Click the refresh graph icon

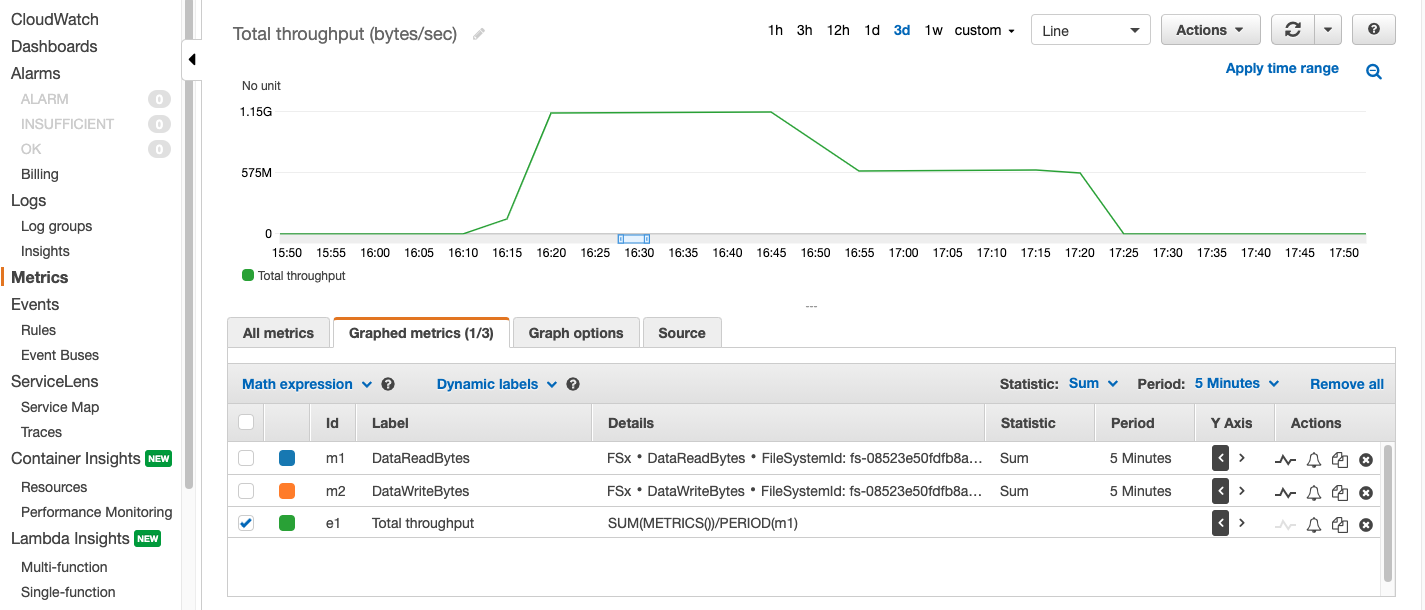tap(1293, 30)
